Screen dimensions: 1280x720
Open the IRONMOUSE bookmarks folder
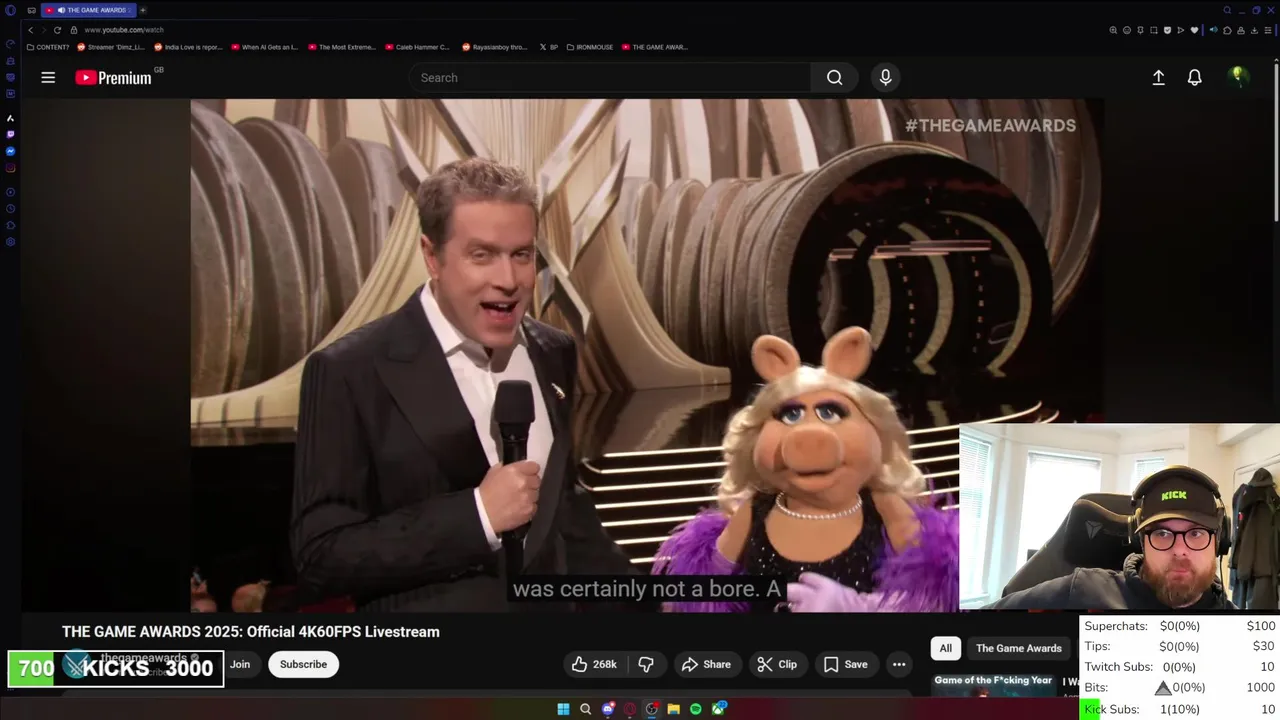point(590,47)
